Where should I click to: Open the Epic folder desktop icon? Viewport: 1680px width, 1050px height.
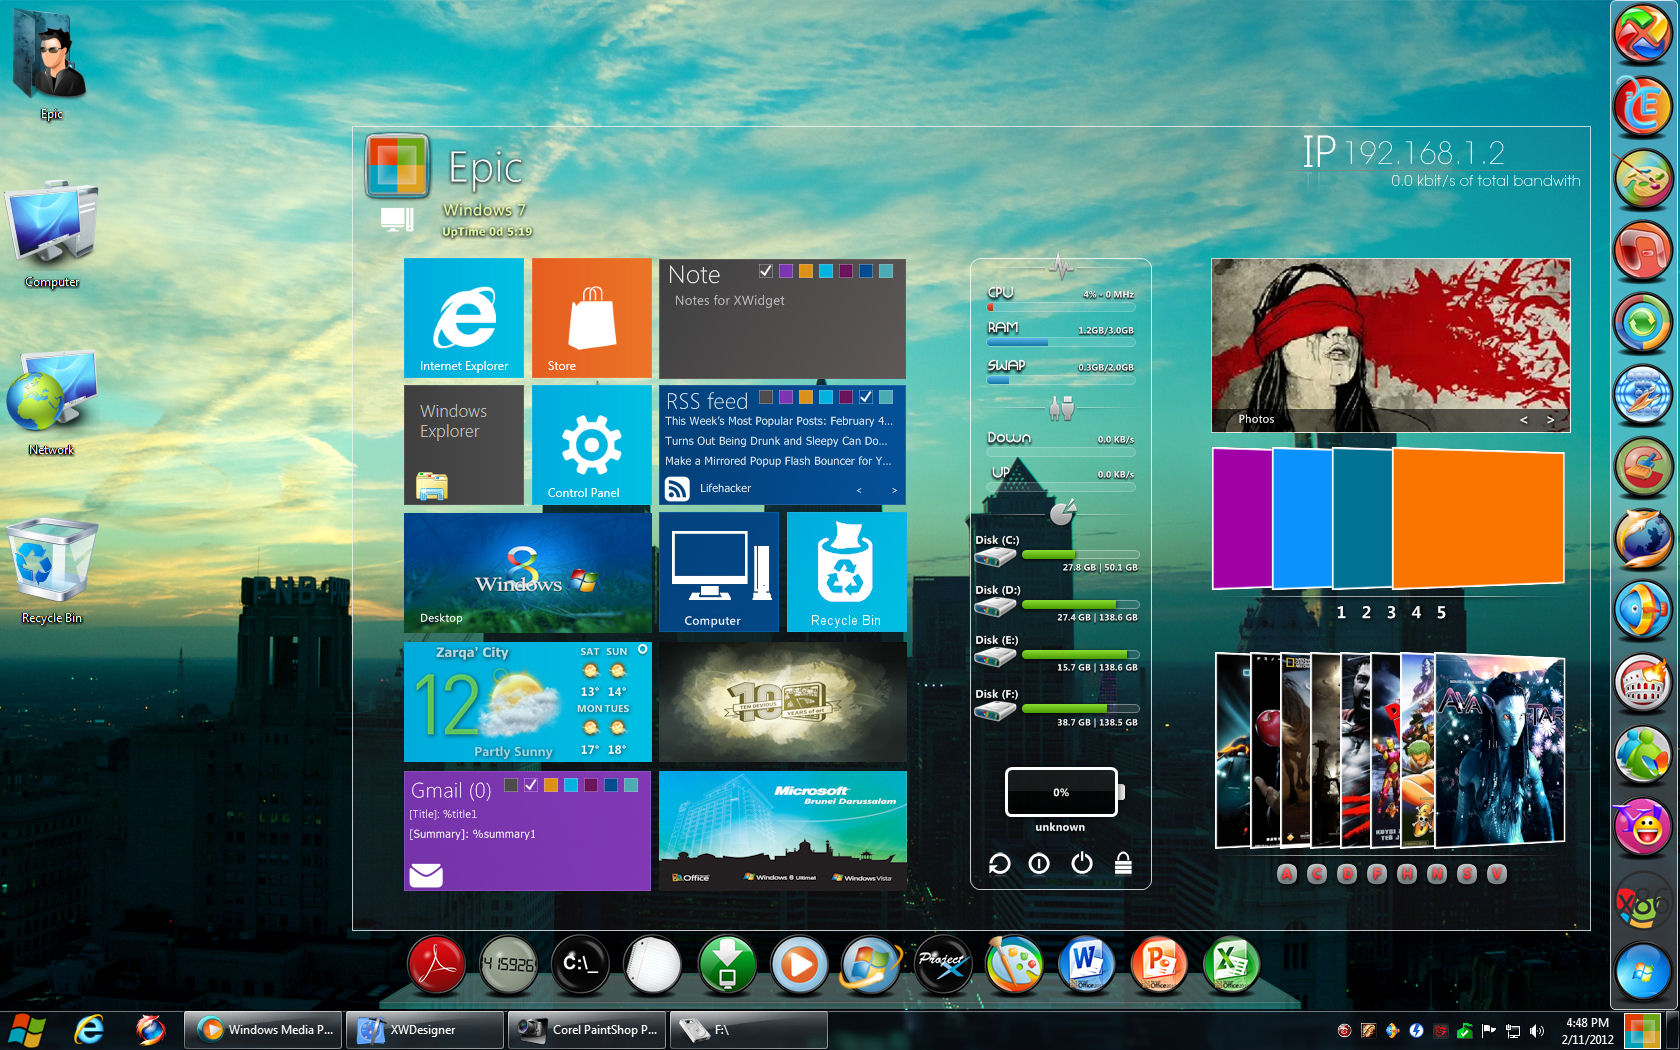pyautogui.click(x=49, y=64)
